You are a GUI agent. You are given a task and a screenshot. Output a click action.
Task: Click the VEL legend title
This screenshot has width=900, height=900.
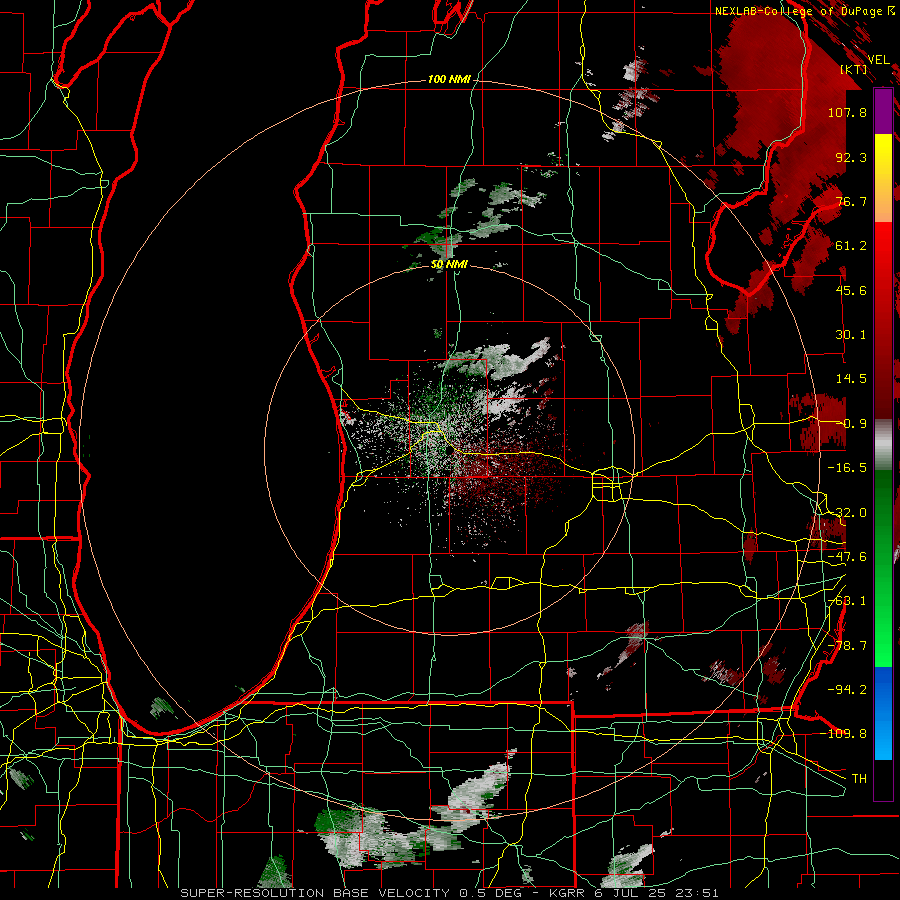tap(879, 60)
